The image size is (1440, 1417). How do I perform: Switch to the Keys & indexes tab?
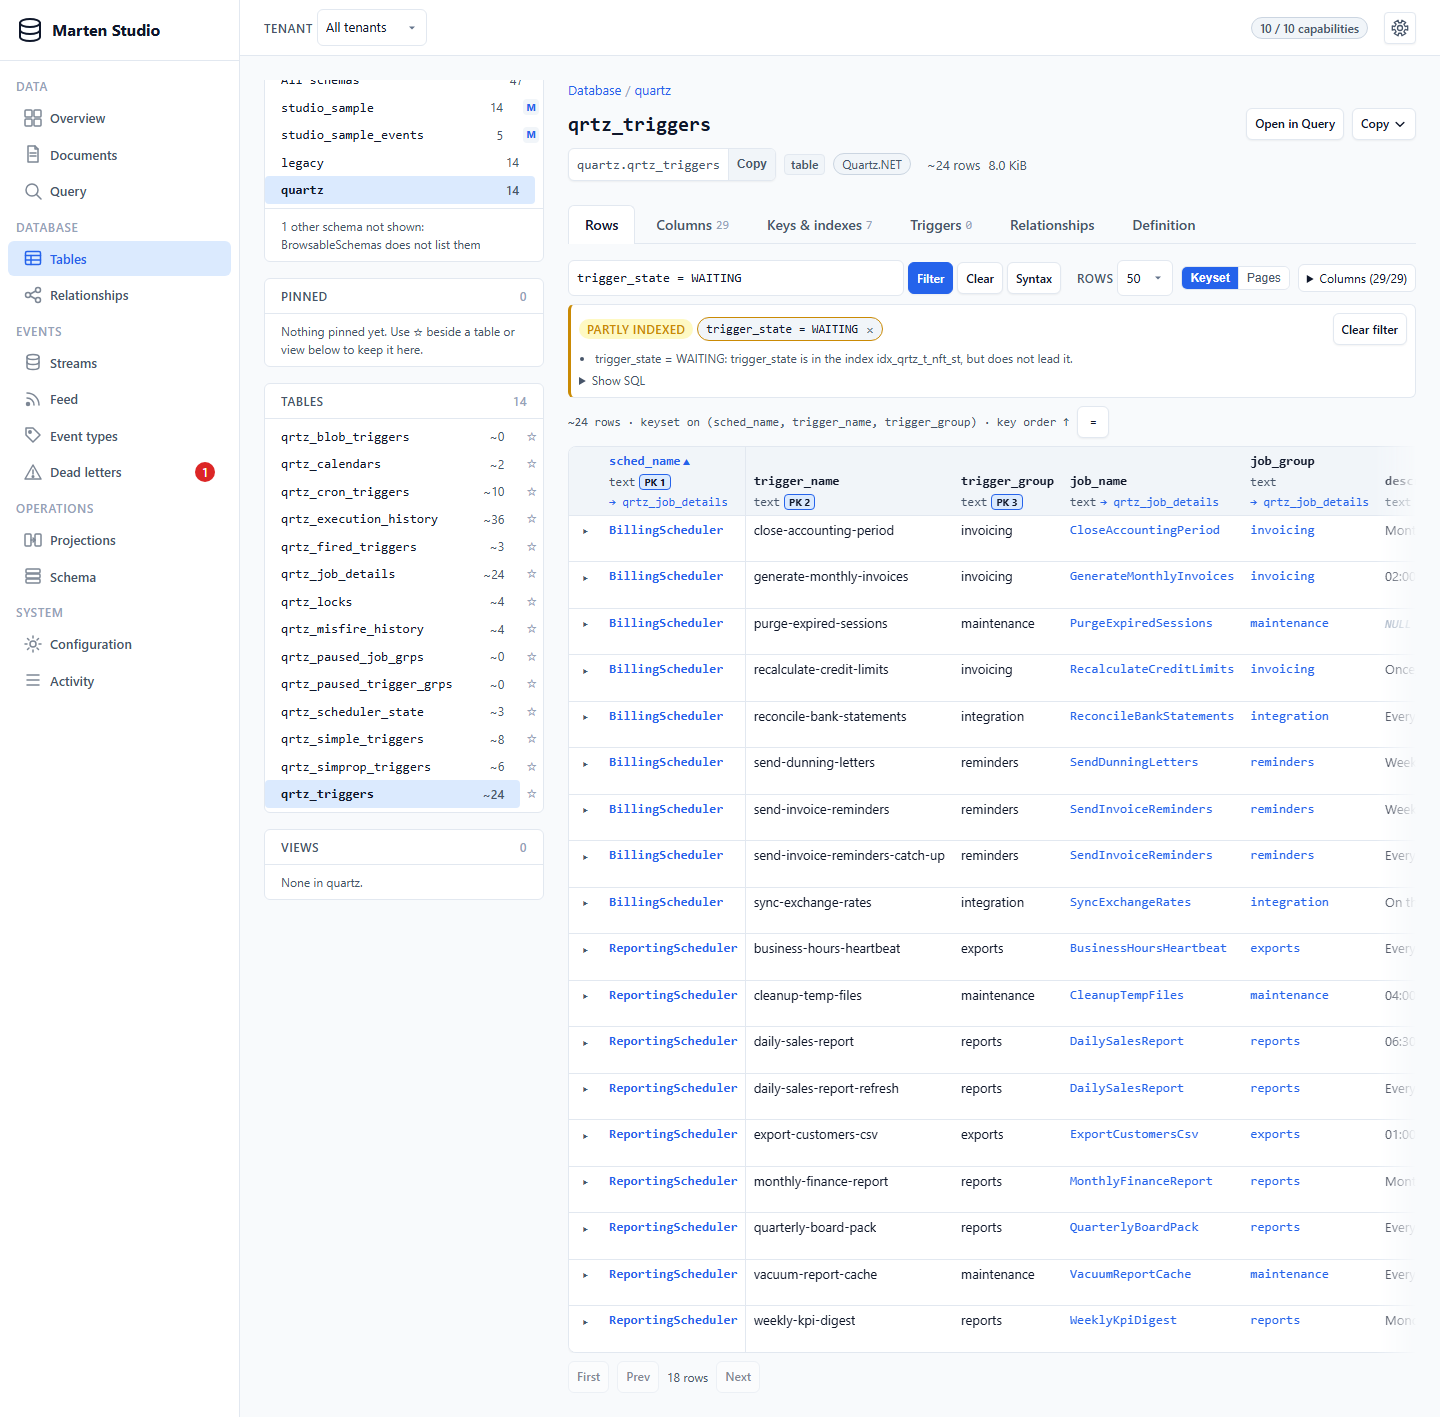click(819, 225)
